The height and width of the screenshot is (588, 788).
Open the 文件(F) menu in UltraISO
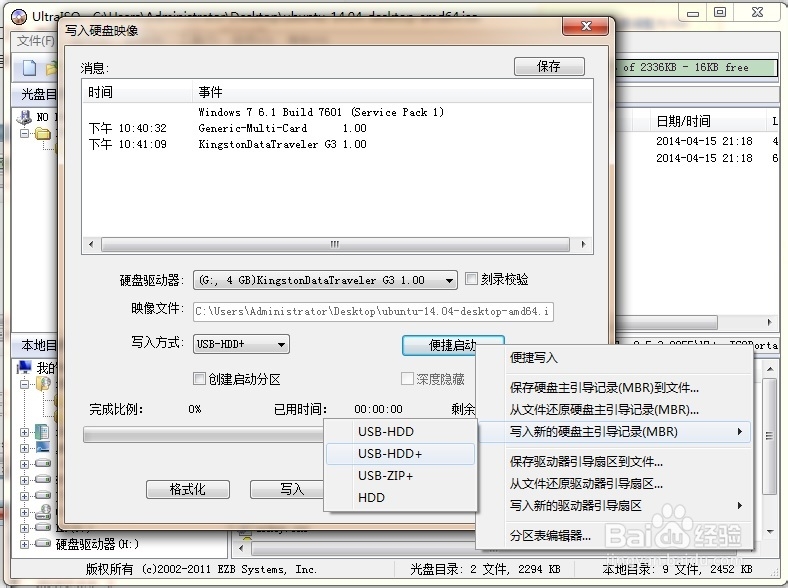35,41
